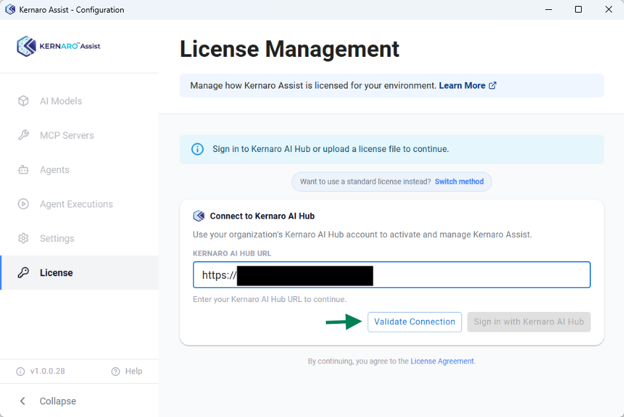Click the Agent Executions play icon
Screen dimensions: 624x417
pyautogui.click(x=23, y=204)
